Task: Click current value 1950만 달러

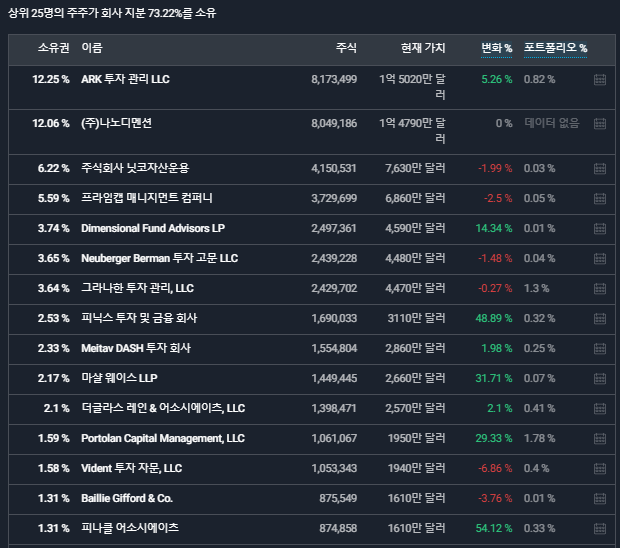Action: tap(416, 438)
